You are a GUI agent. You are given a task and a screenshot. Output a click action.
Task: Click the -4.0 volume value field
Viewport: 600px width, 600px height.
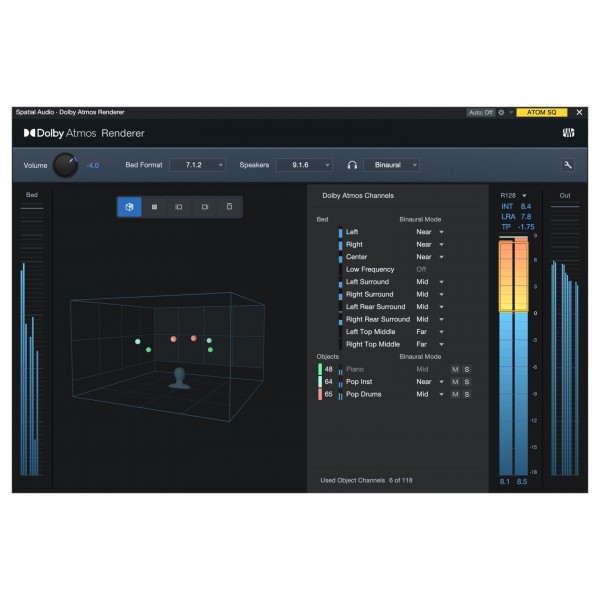coord(93,166)
